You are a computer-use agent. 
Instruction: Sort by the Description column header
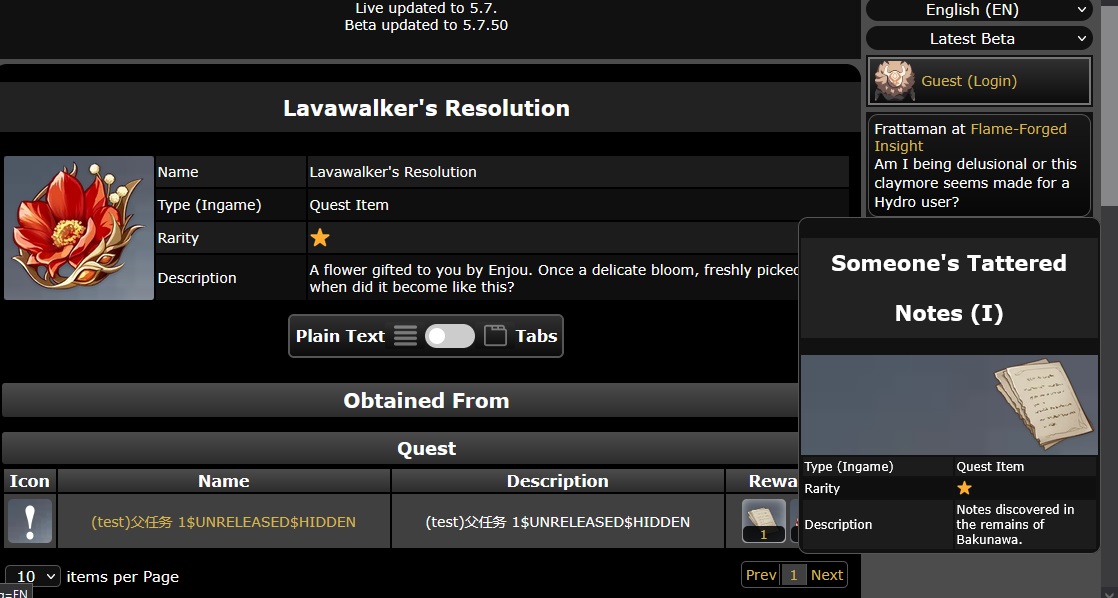coord(558,481)
